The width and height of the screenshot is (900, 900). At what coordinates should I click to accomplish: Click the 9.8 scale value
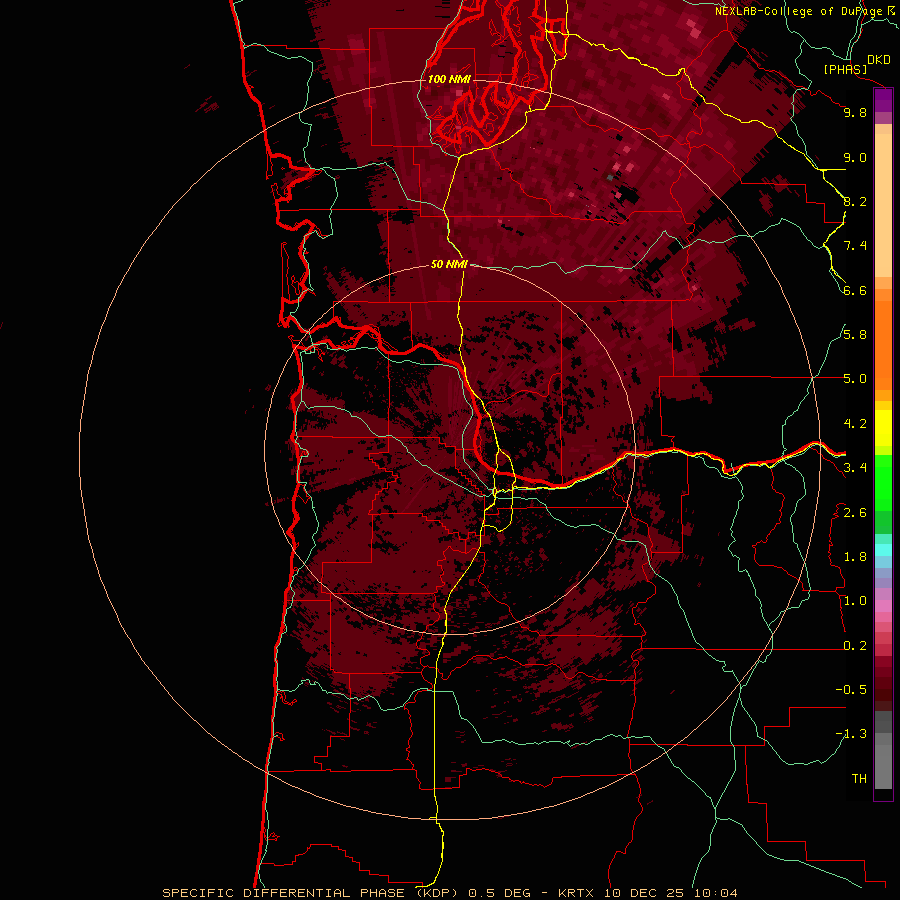click(855, 112)
